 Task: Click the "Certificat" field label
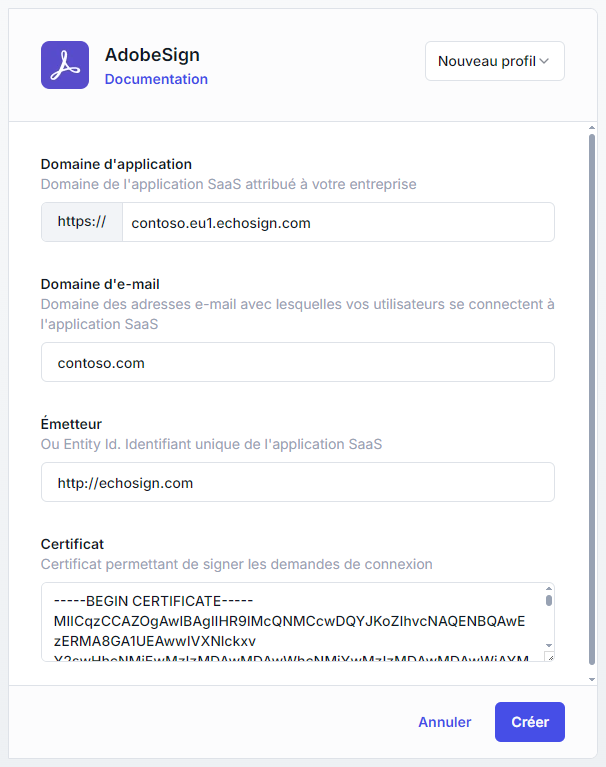click(x=72, y=544)
